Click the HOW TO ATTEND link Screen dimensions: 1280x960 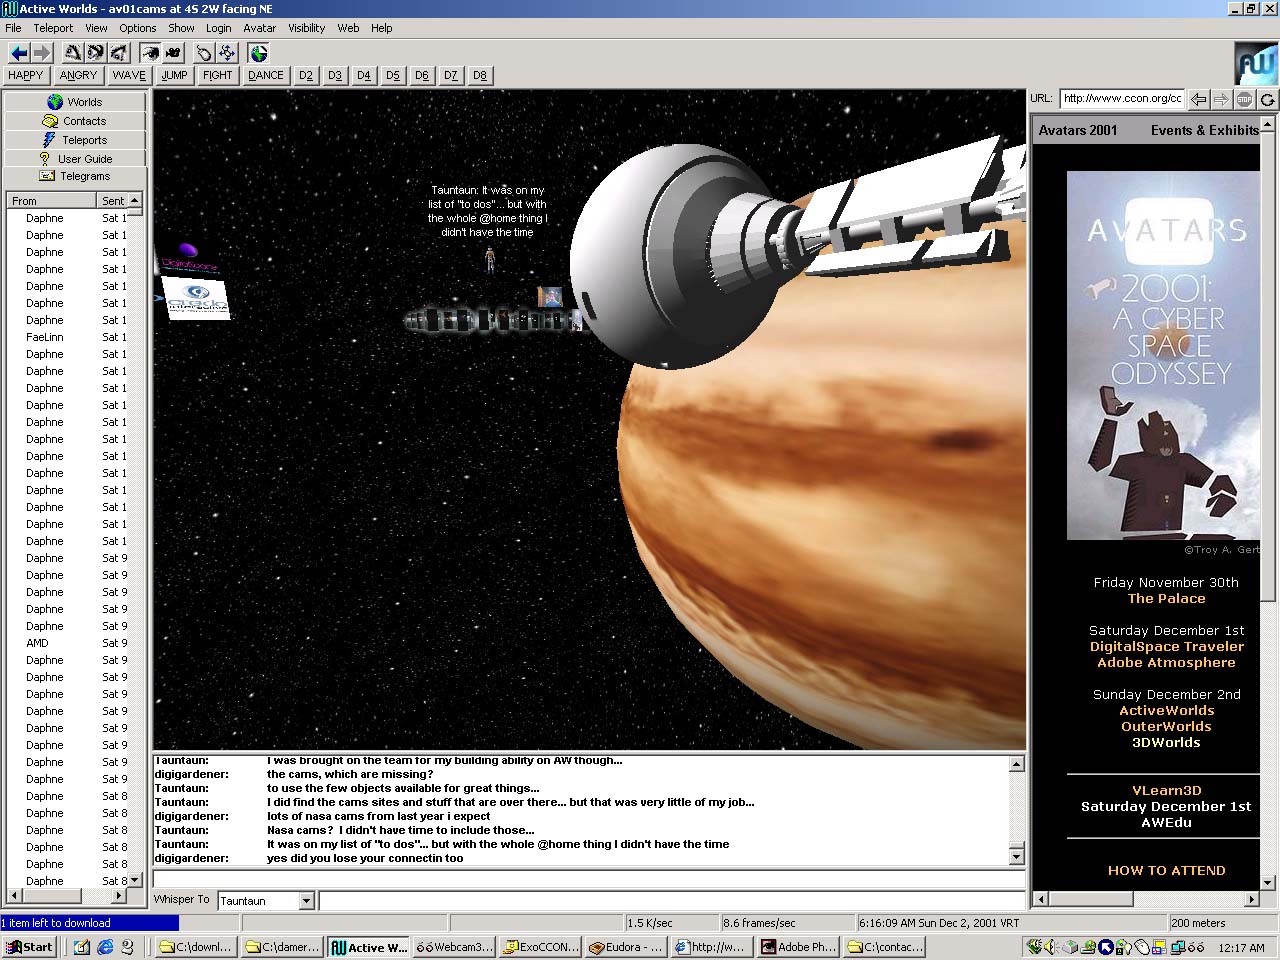tap(1166, 871)
